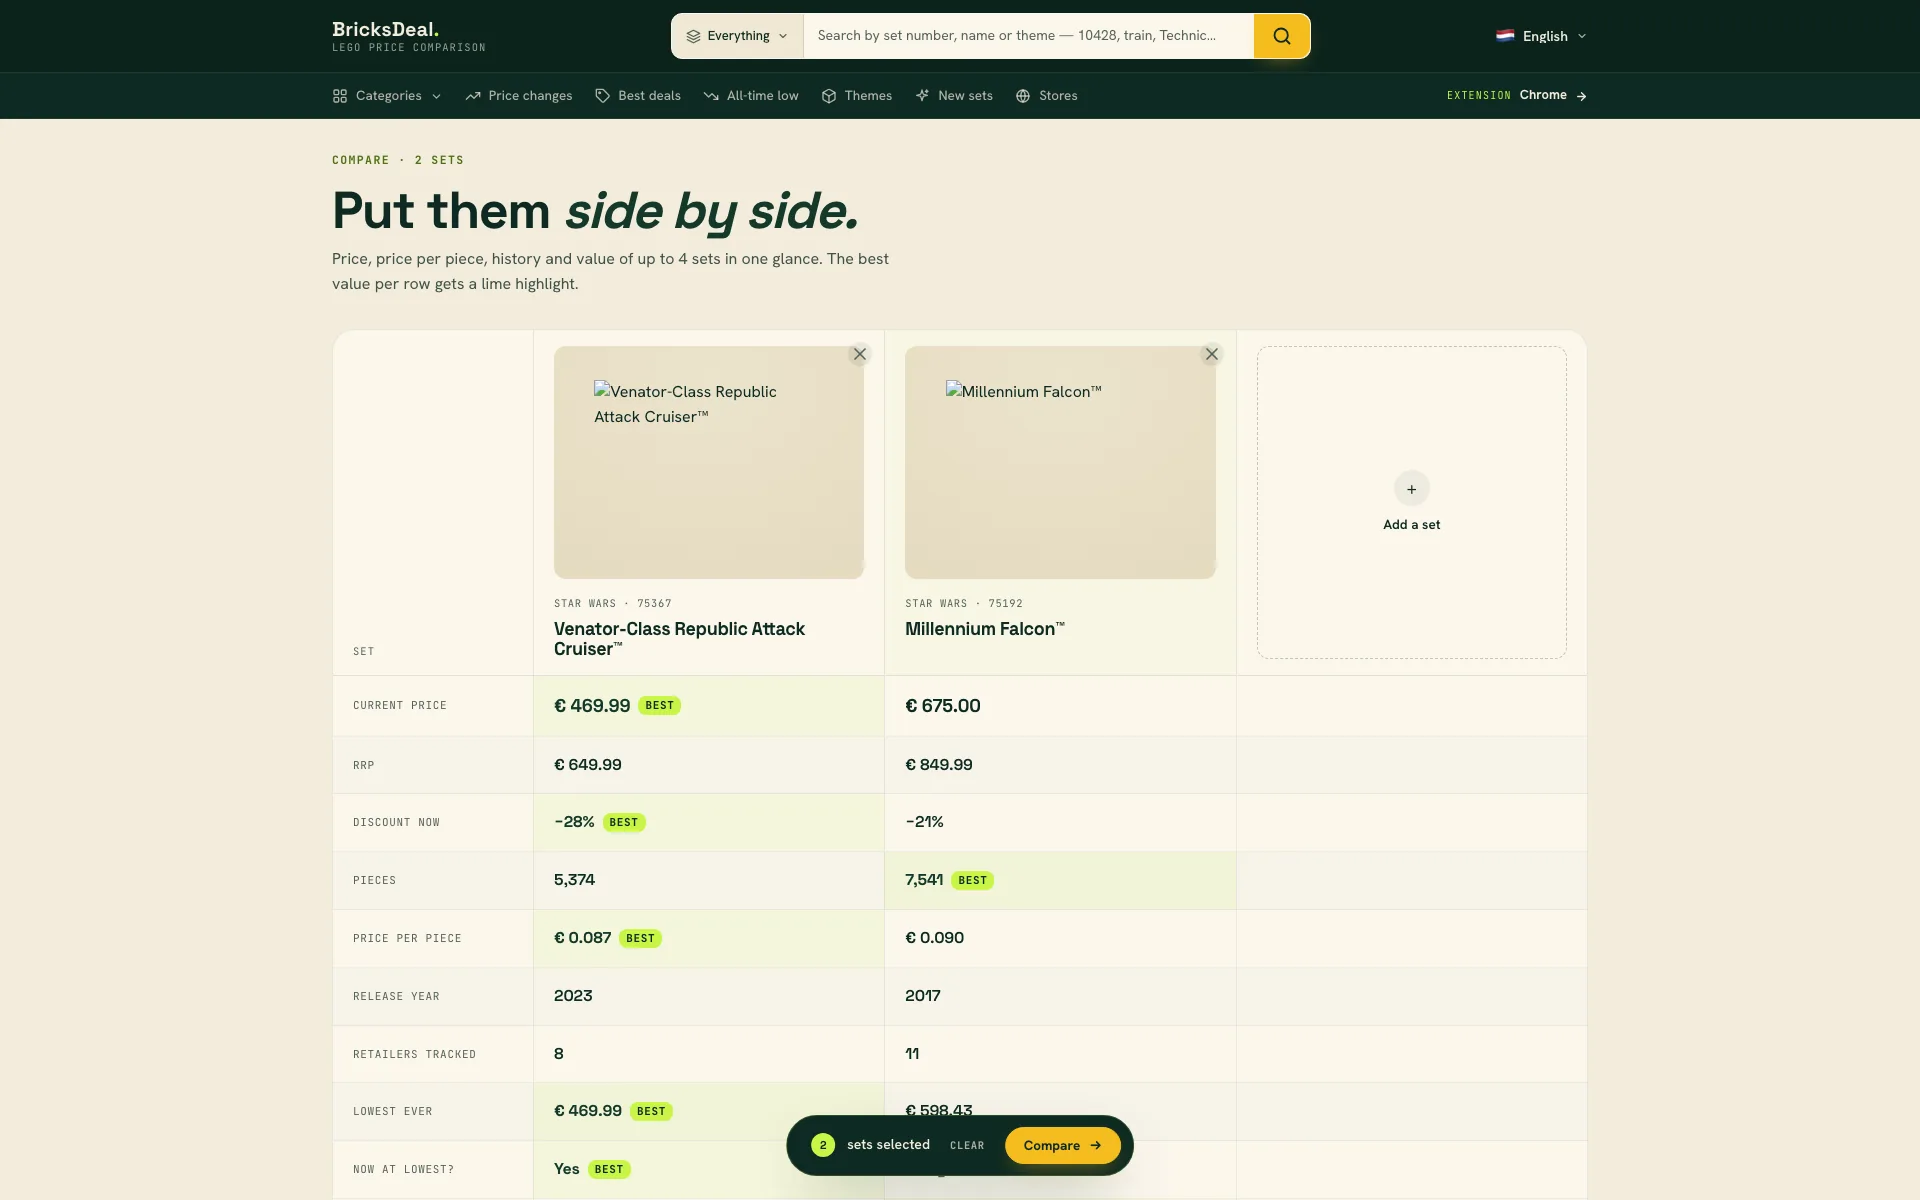Clear the selected sets
Screen dimensions: 1920x1200
click(x=967, y=1146)
